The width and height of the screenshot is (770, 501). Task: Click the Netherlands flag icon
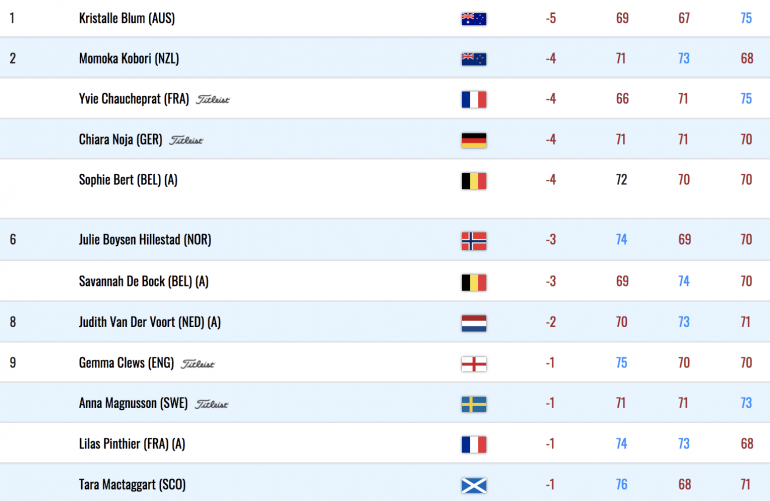click(x=474, y=323)
